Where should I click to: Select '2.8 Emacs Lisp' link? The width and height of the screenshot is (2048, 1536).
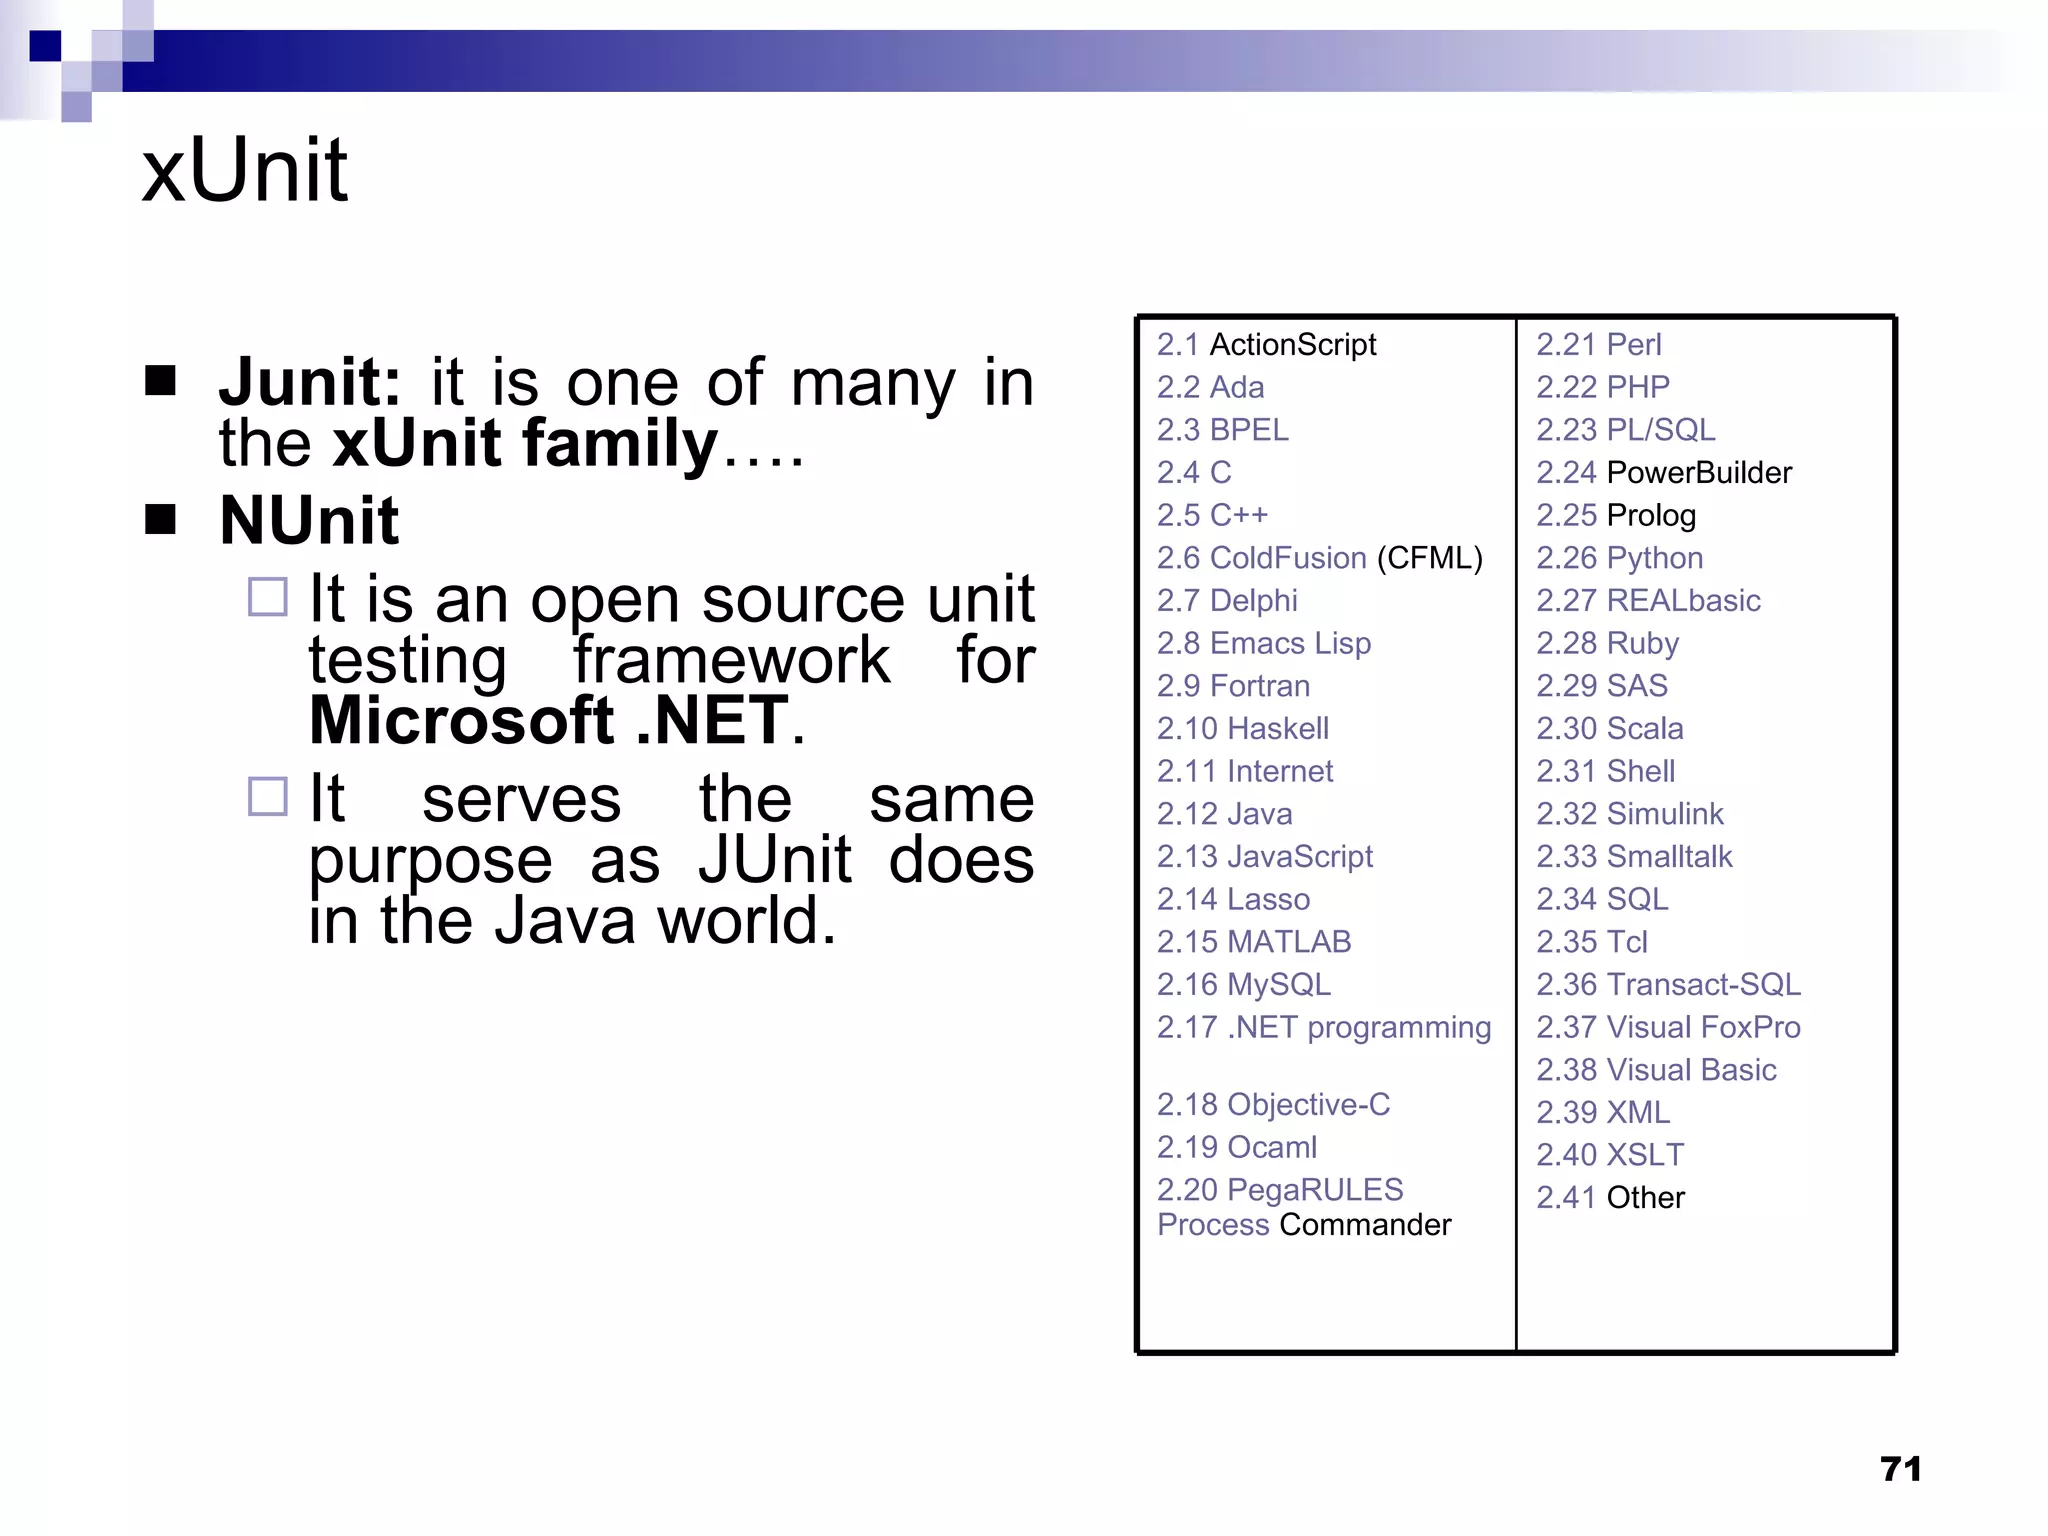tap(1264, 643)
